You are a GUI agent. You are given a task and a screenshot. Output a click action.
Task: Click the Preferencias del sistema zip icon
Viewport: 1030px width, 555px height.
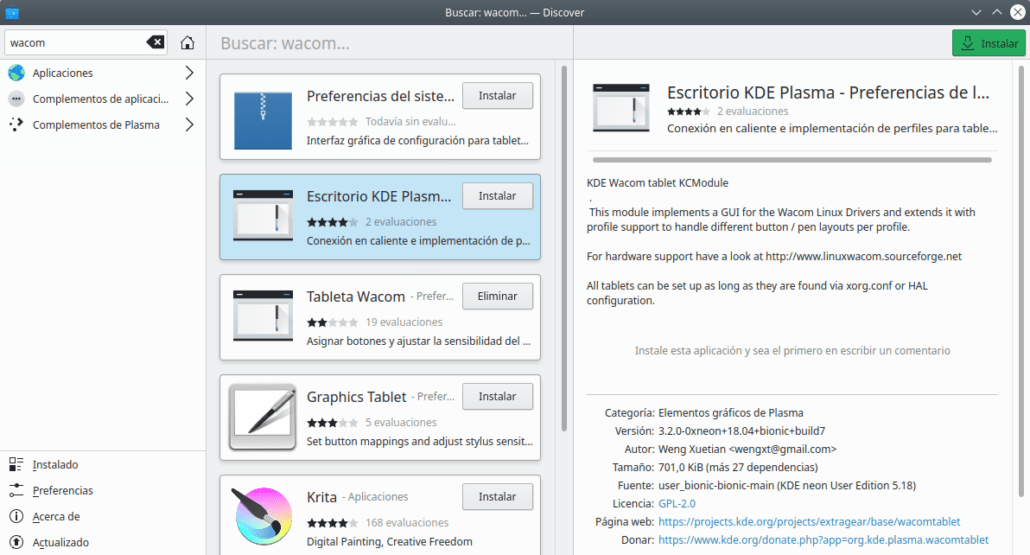[263, 120]
